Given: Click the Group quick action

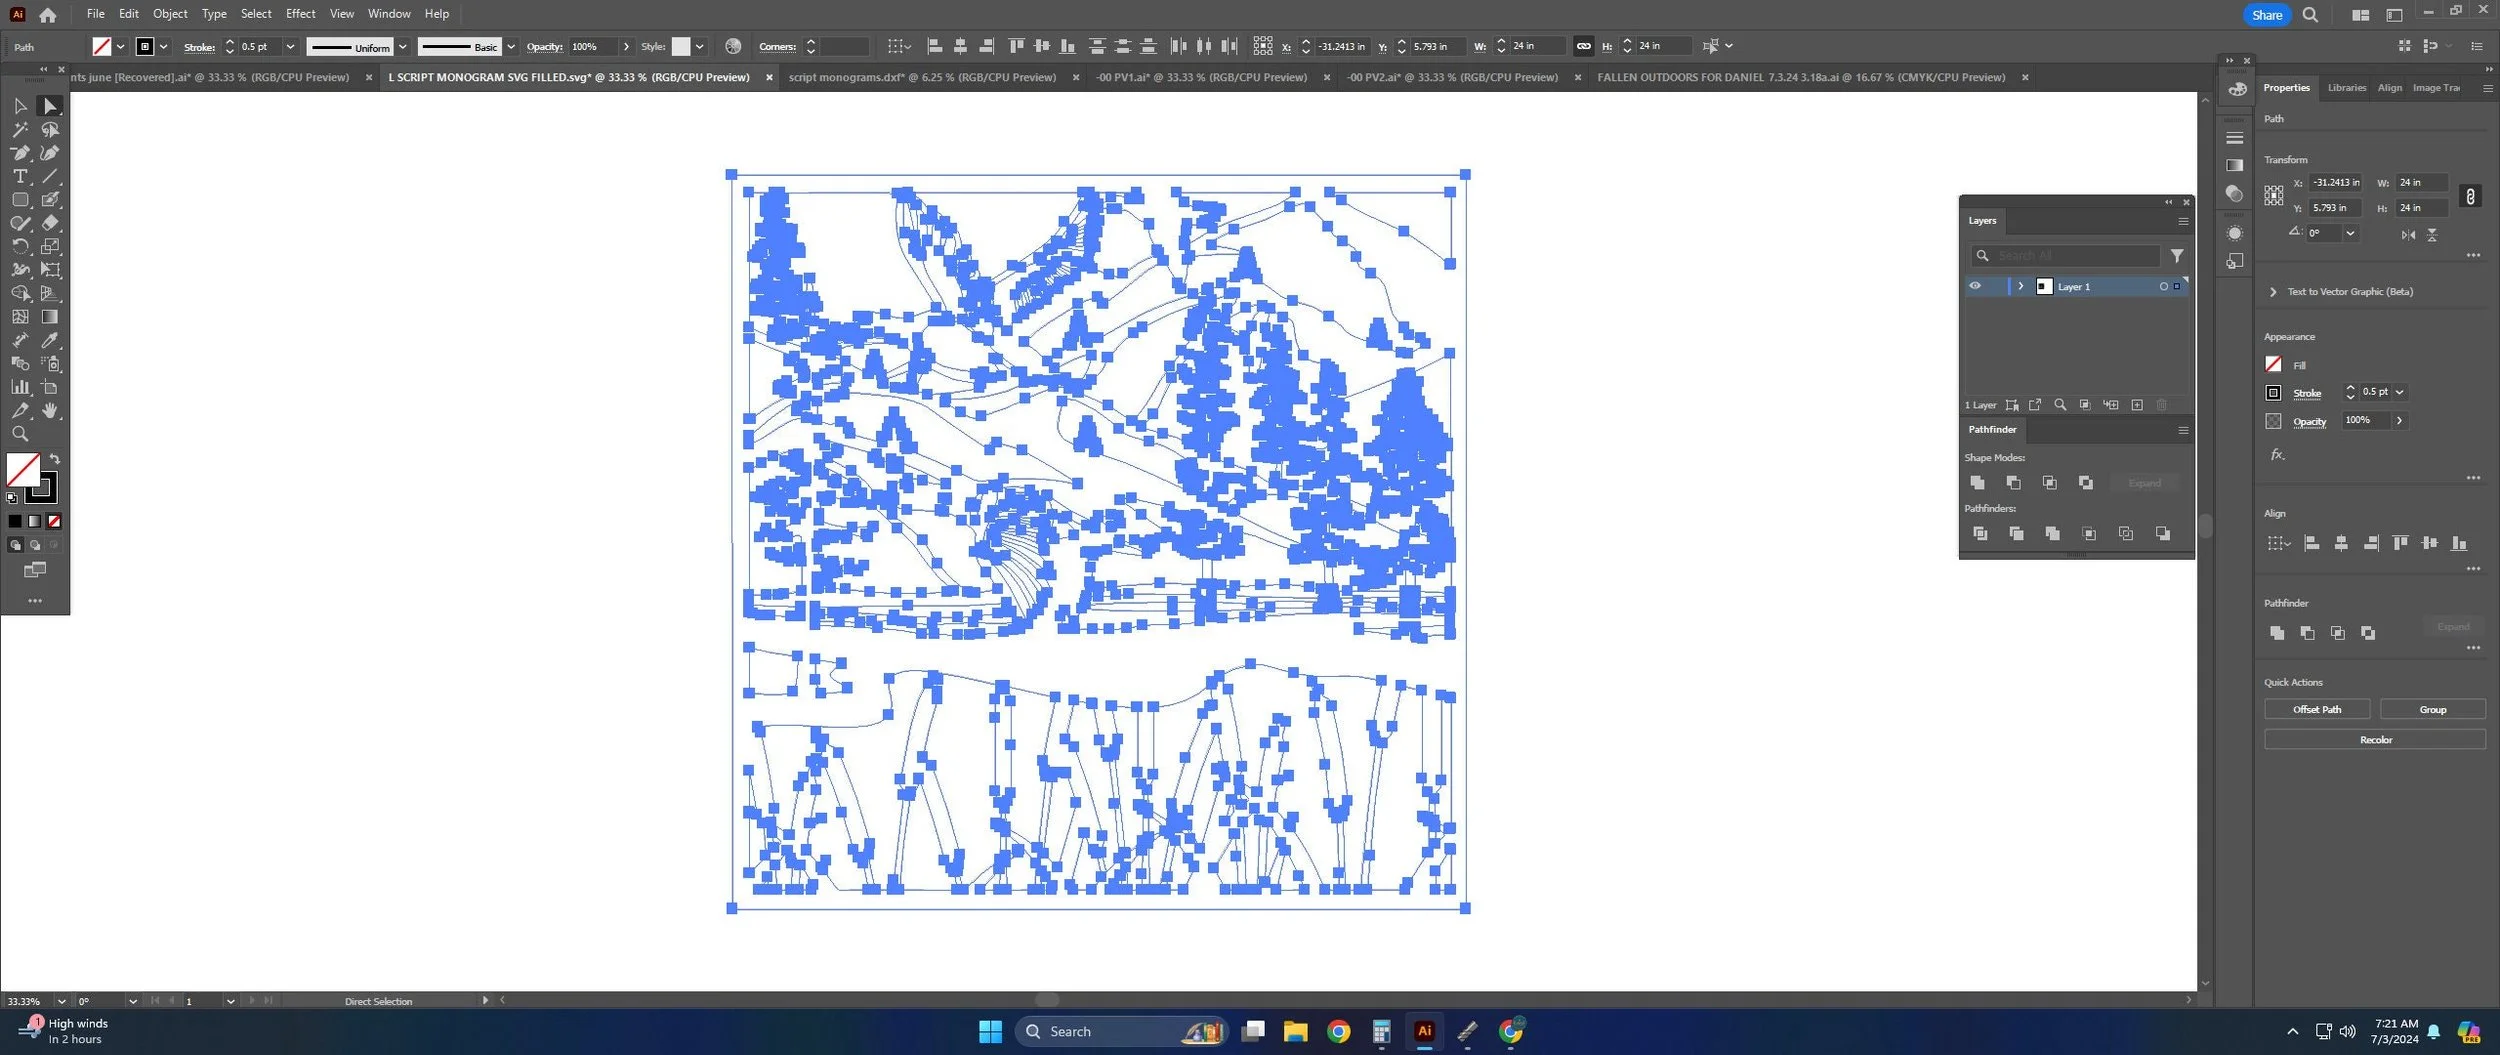Looking at the screenshot, I should 2432,709.
